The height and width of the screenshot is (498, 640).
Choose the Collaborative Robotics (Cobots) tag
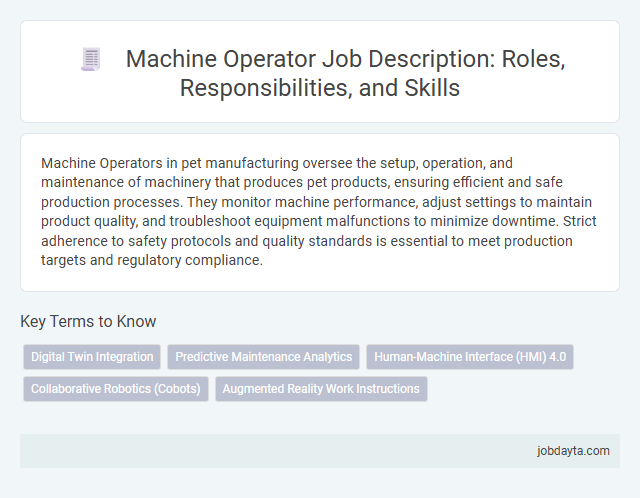116,389
